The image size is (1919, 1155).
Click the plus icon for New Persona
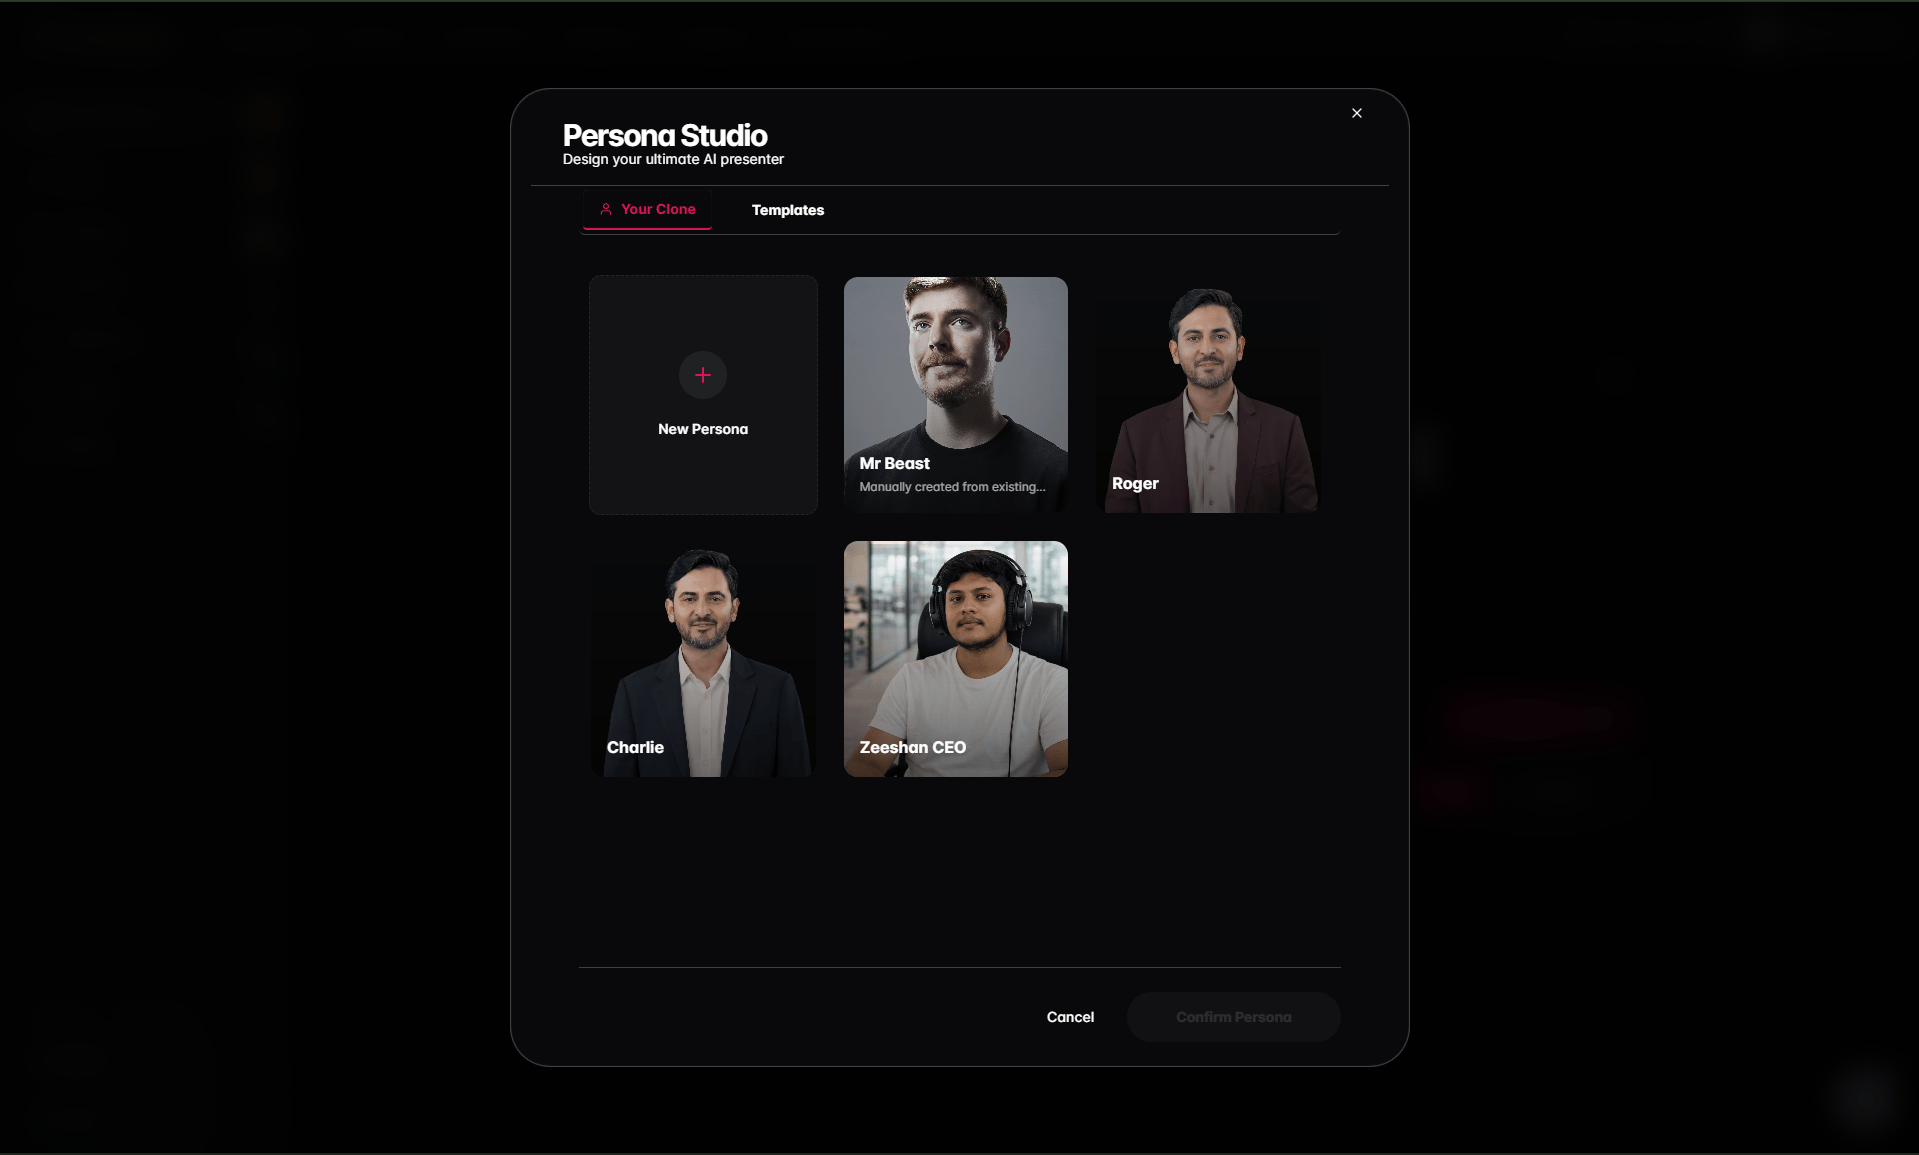[703, 375]
